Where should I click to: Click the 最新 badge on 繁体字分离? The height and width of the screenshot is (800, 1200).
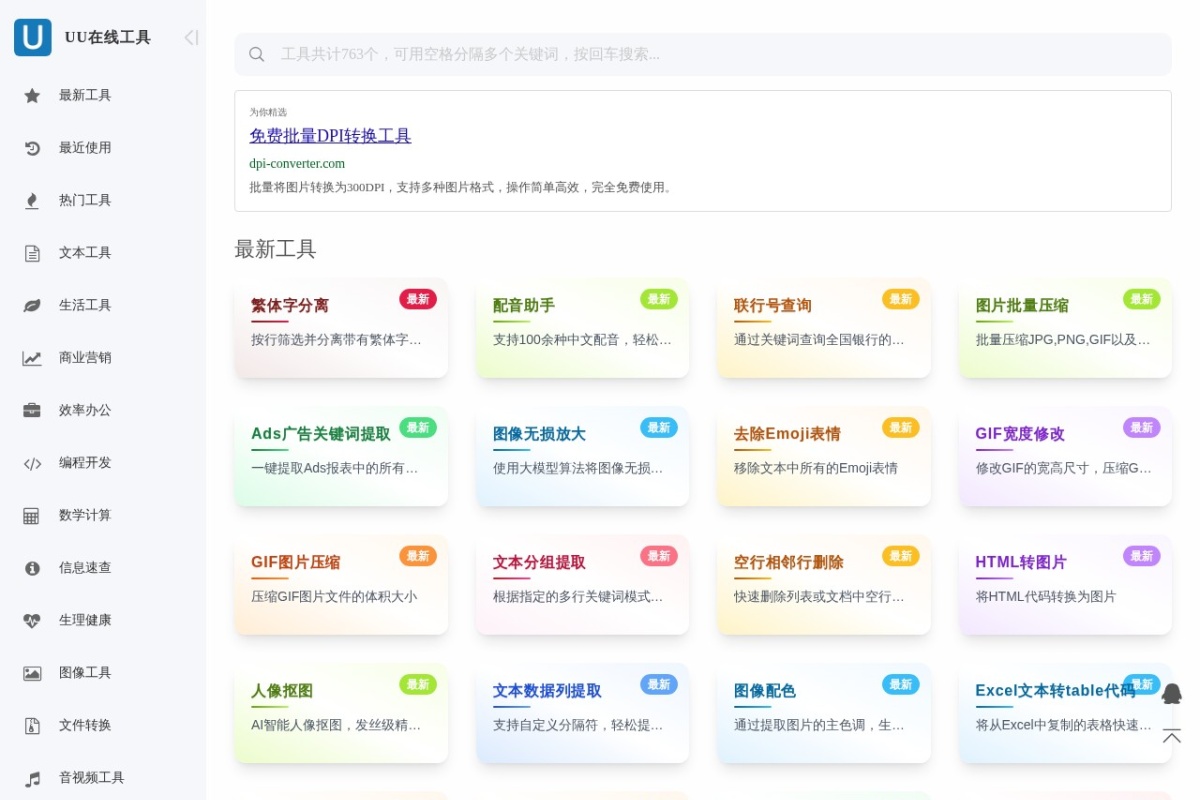pos(418,299)
